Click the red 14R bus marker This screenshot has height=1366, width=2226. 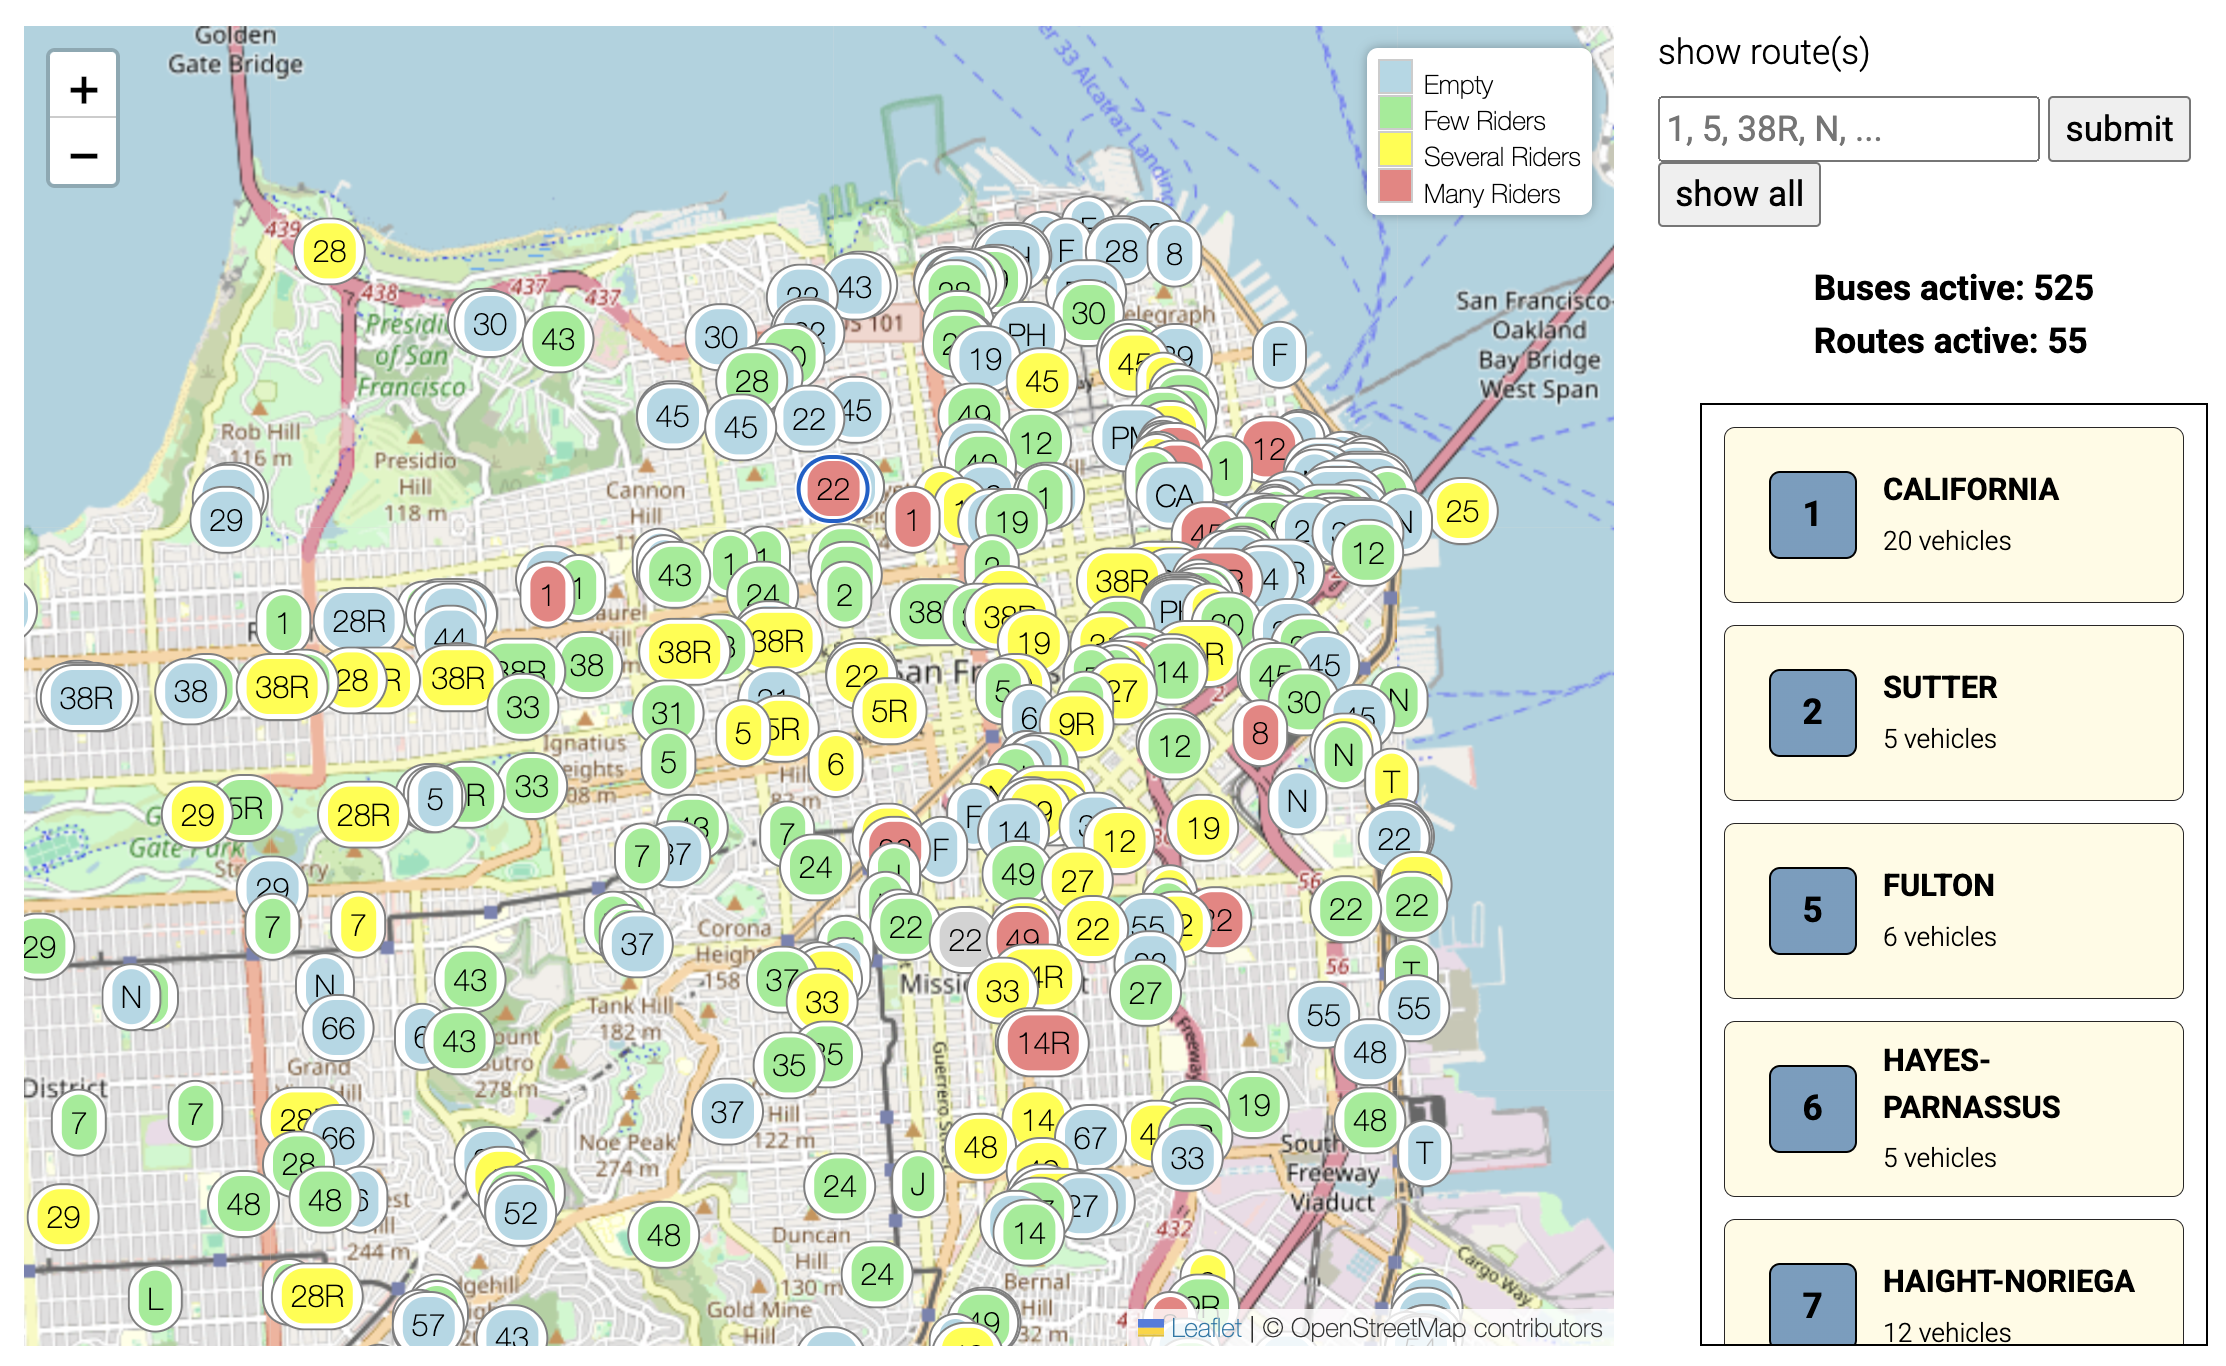(x=1043, y=1043)
